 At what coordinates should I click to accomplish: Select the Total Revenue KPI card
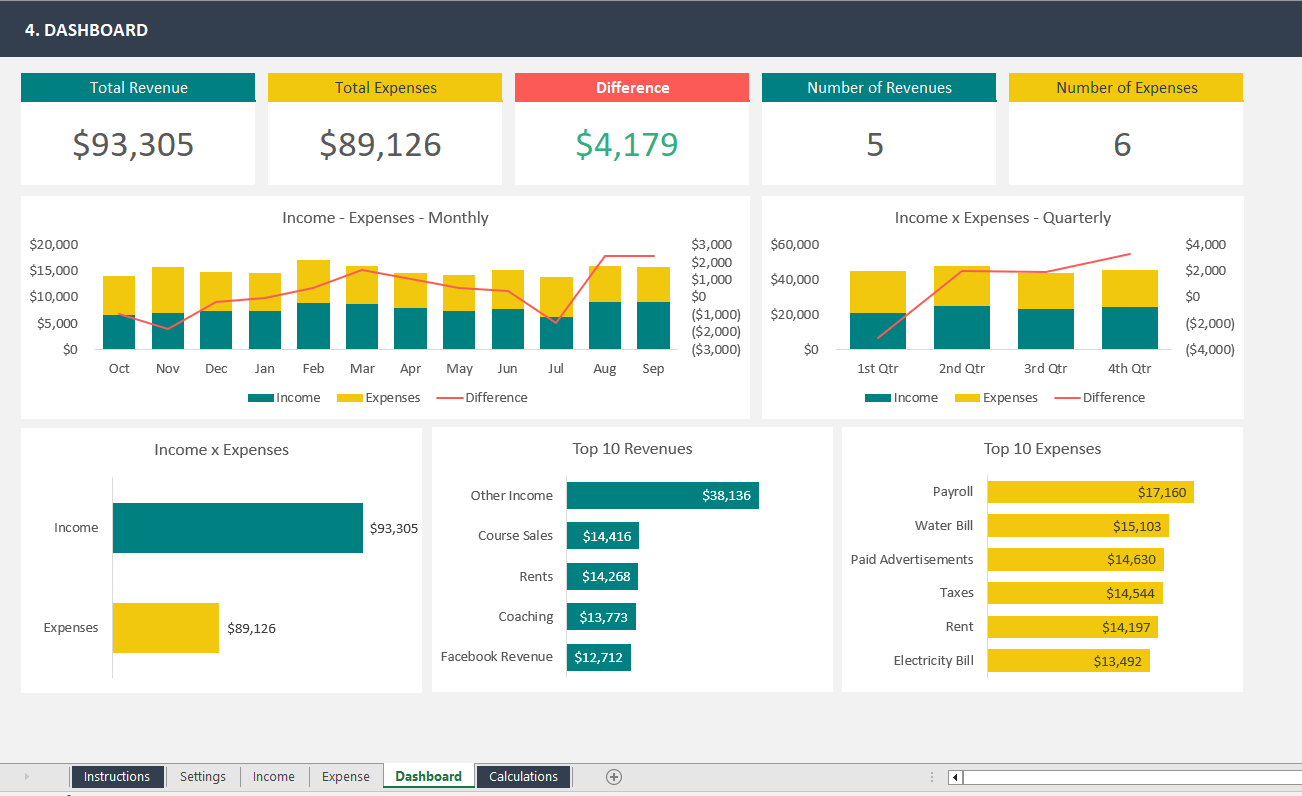click(137, 128)
